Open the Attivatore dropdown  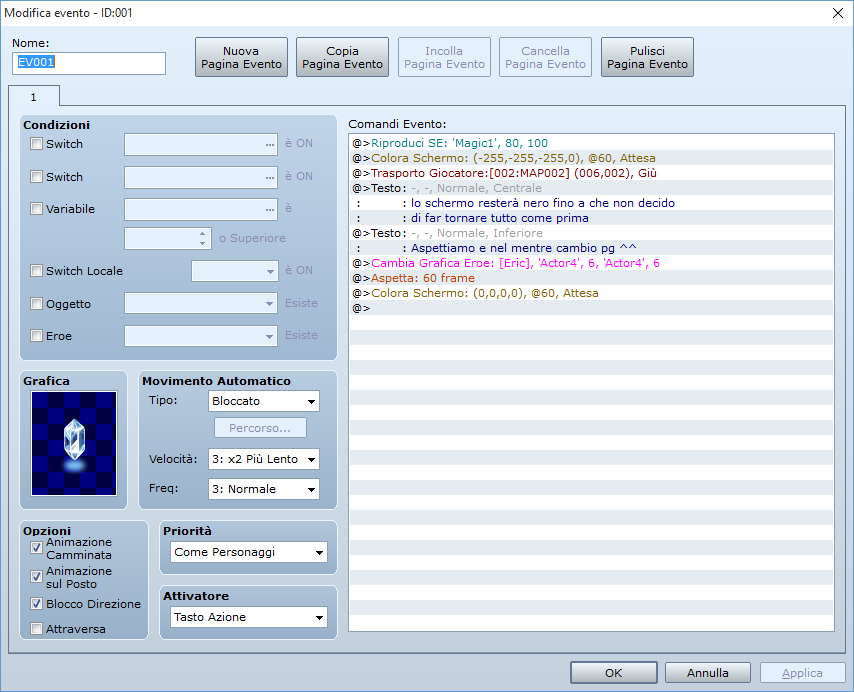point(249,617)
